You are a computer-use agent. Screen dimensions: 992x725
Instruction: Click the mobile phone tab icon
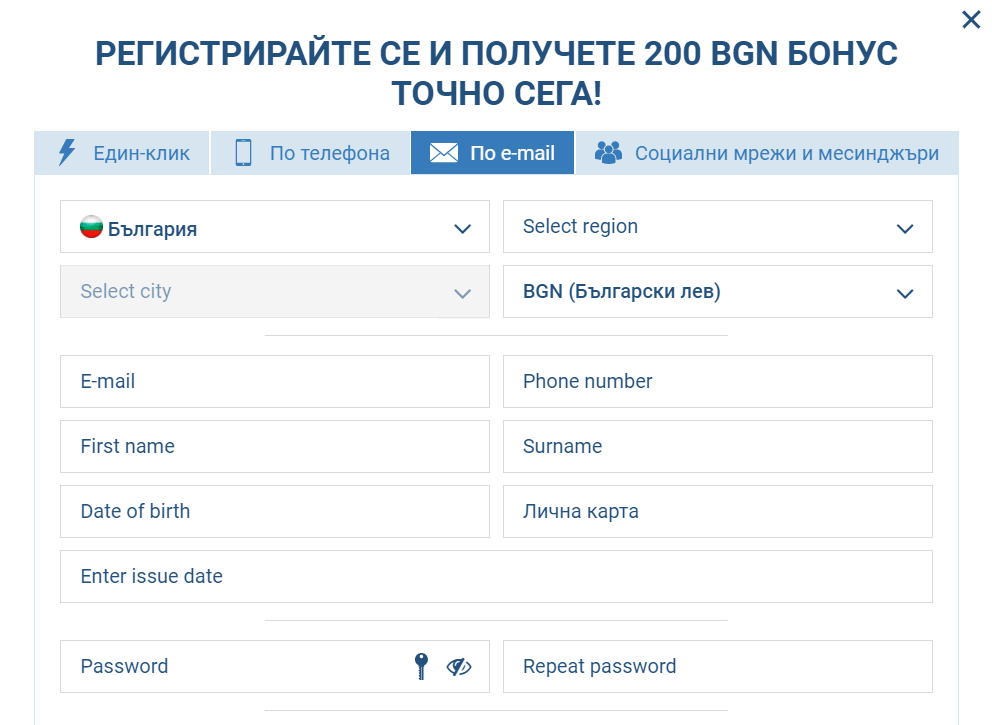pyautogui.click(x=243, y=152)
